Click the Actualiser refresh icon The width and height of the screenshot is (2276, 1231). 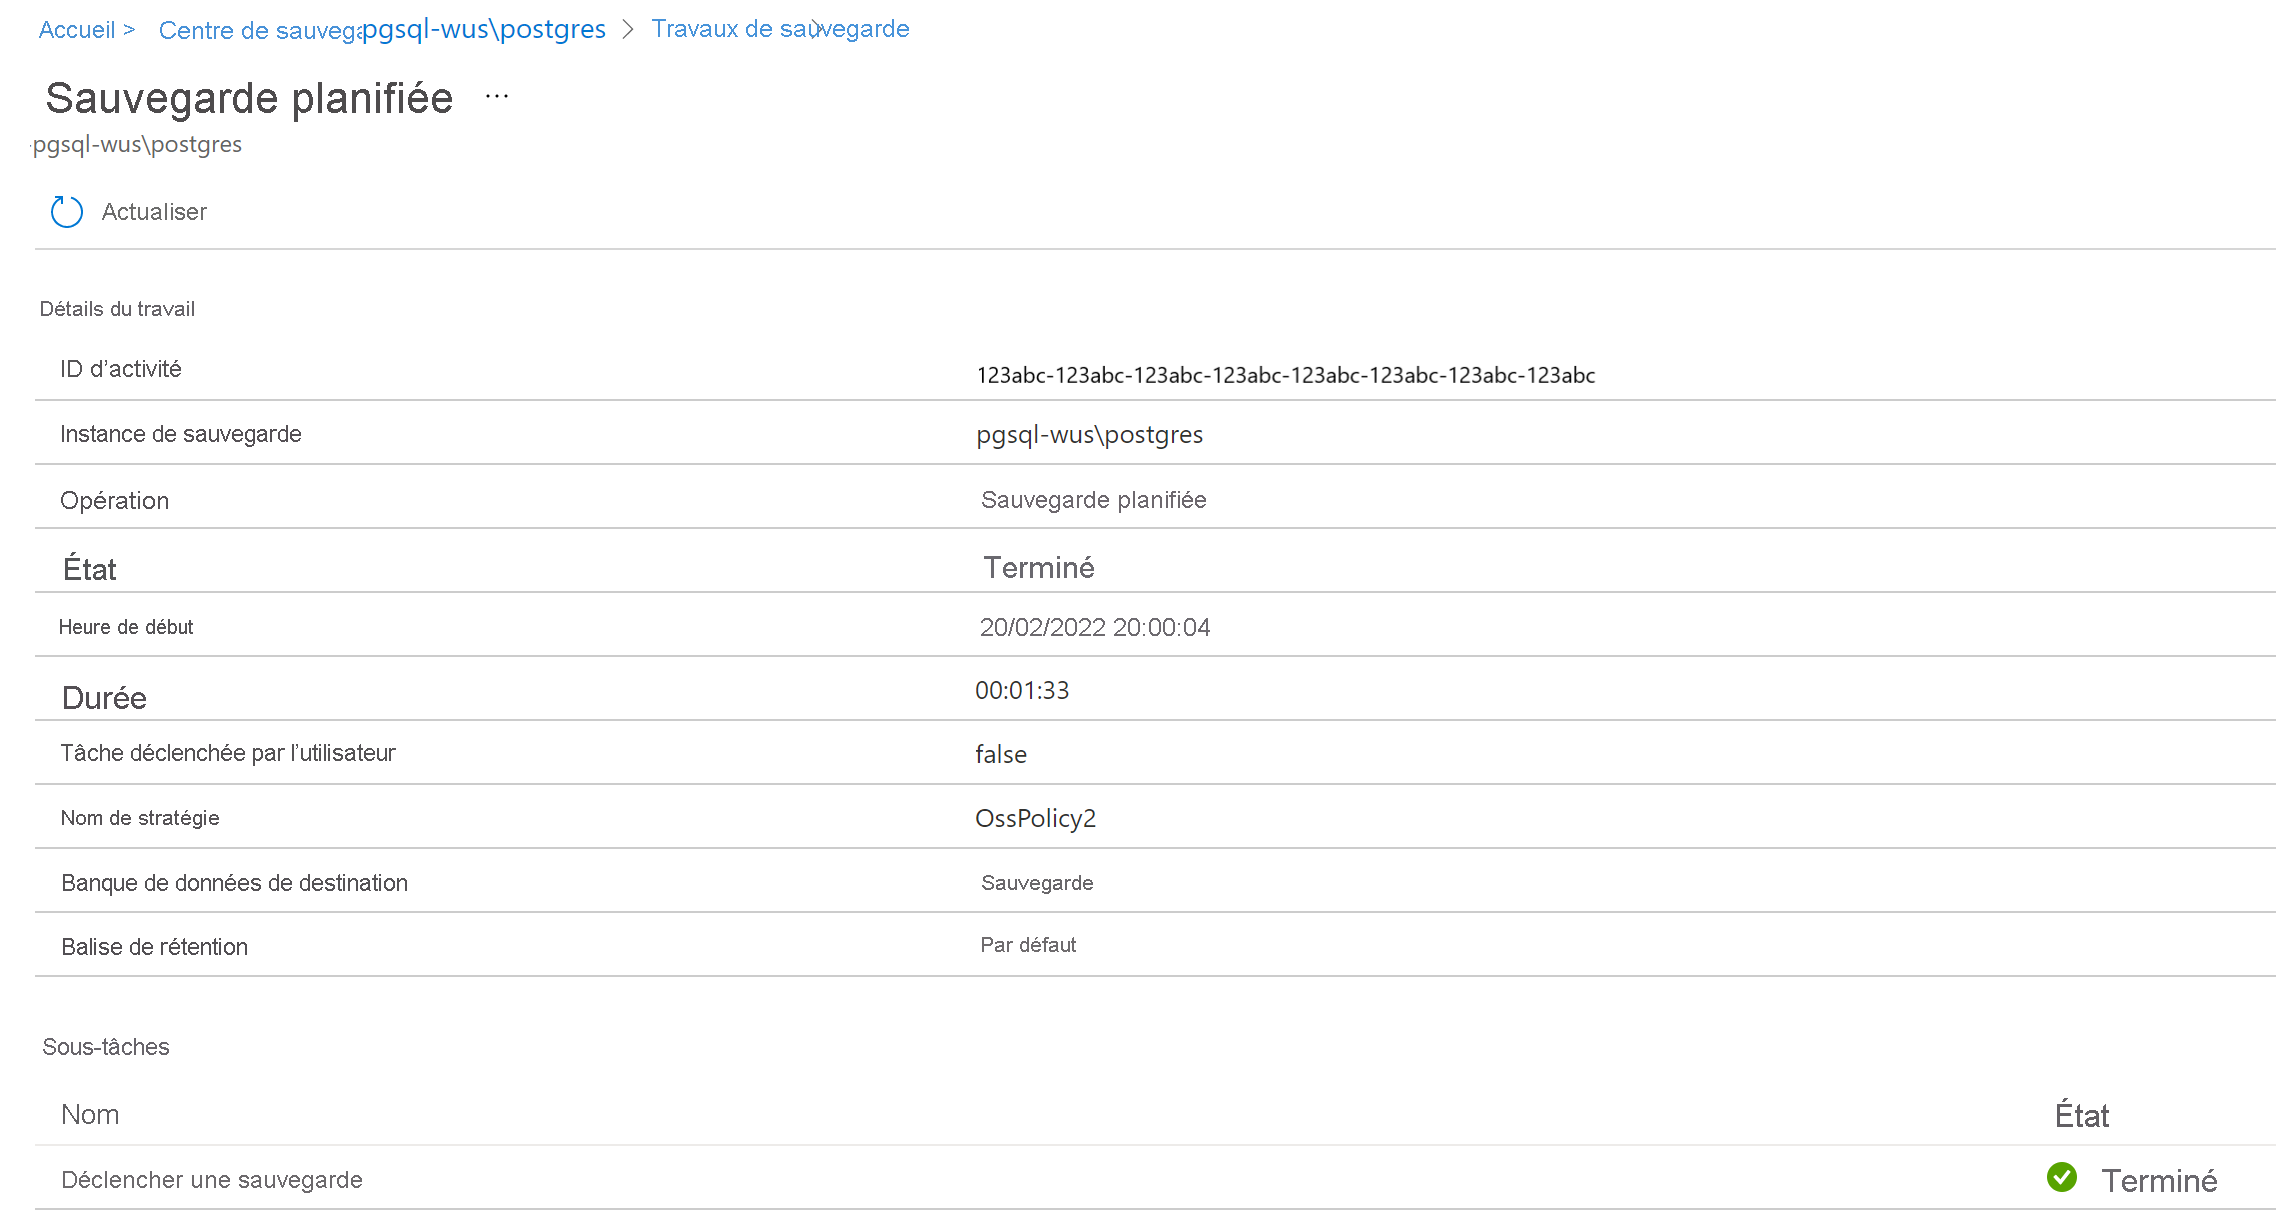point(67,212)
